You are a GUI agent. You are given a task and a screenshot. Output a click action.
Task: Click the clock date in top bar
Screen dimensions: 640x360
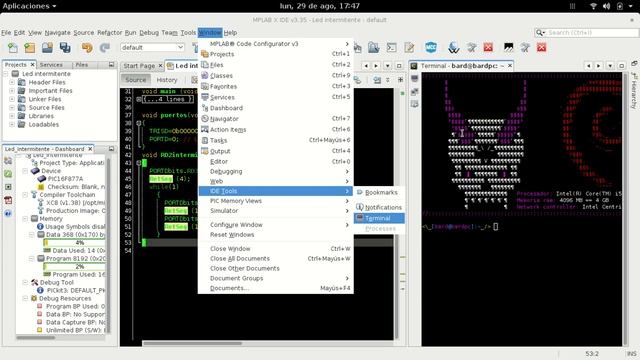click(x=320, y=6)
